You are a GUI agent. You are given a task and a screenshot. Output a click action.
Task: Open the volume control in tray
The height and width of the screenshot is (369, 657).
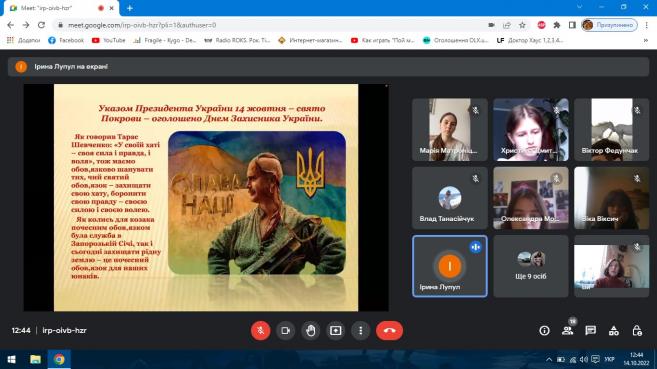(x=583, y=359)
